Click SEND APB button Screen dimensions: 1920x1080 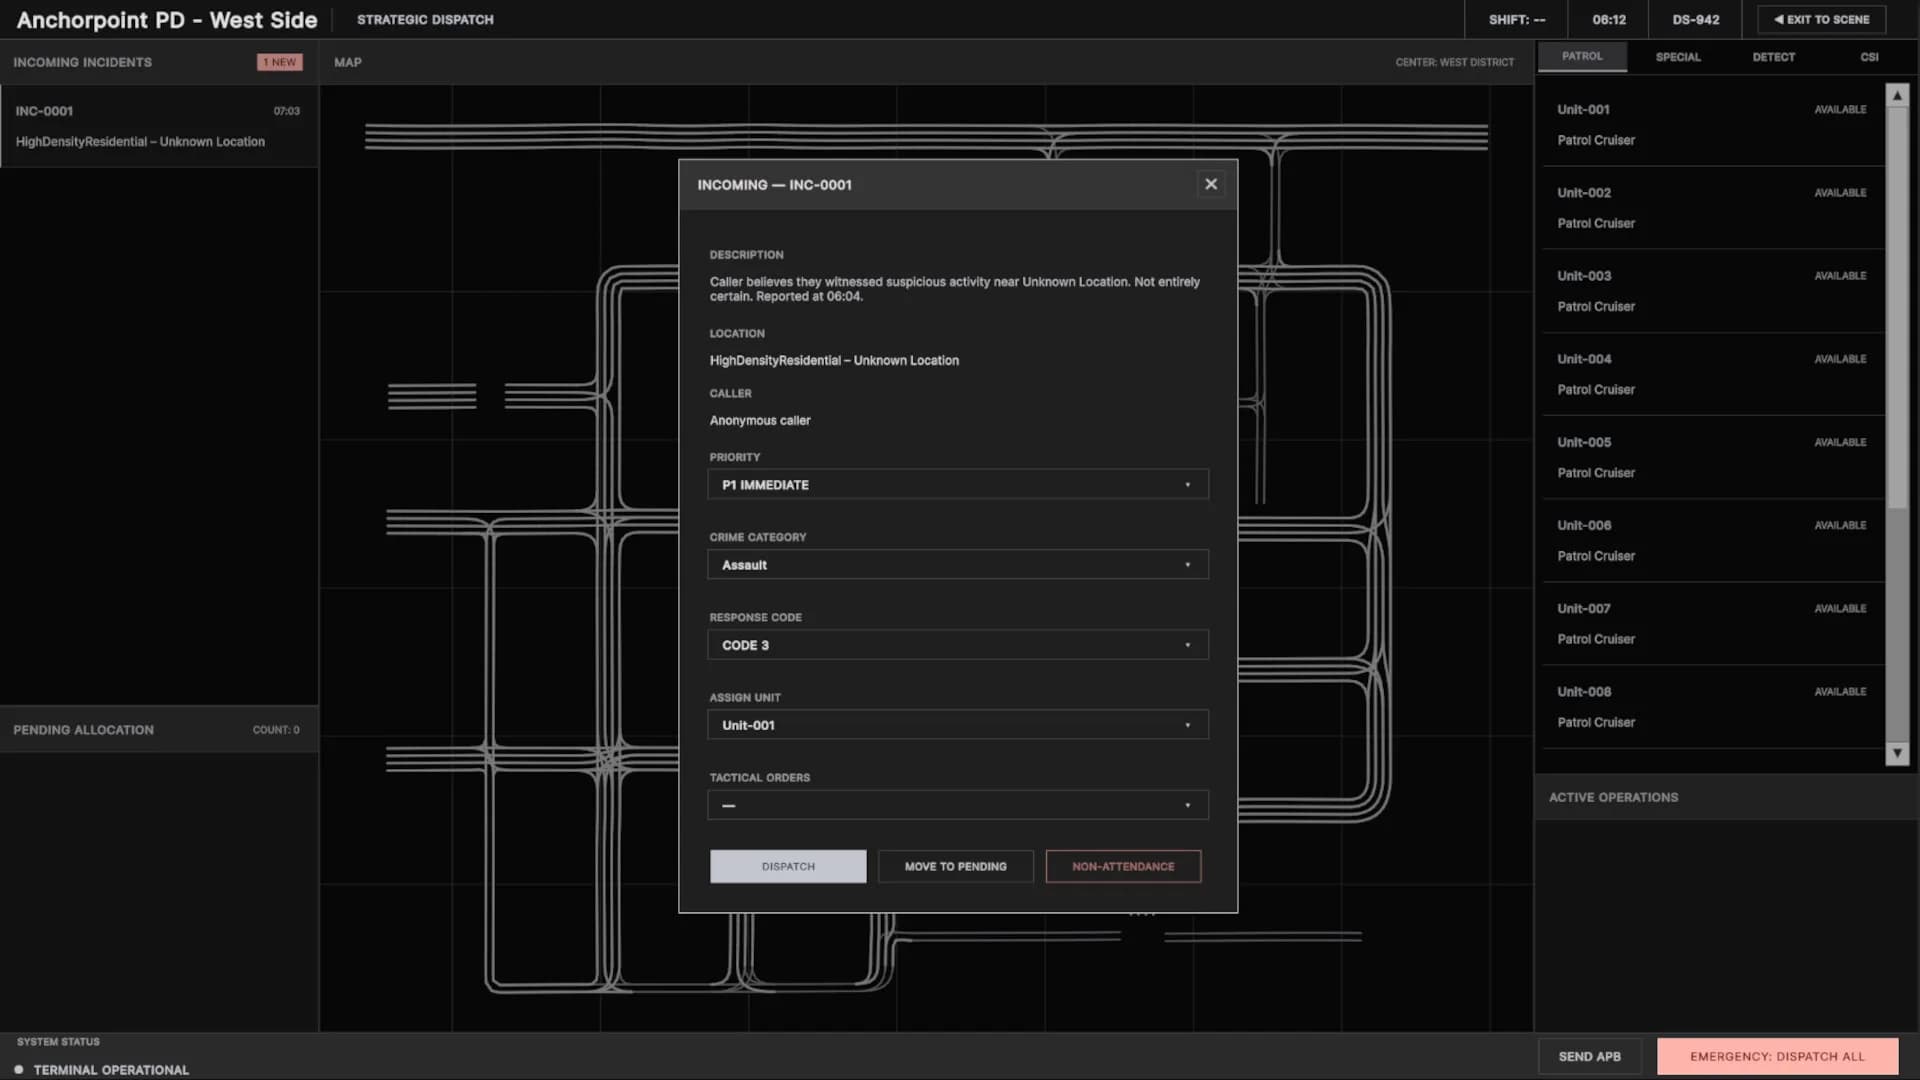[x=1589, y=1056]
